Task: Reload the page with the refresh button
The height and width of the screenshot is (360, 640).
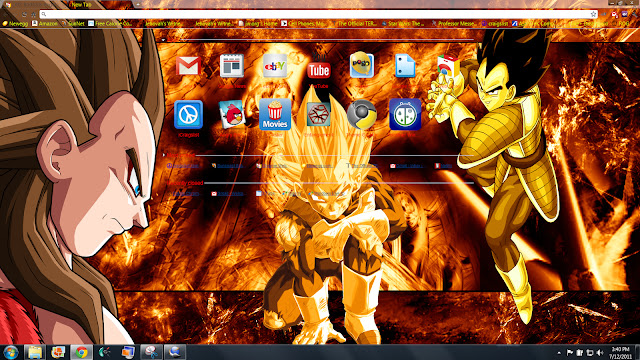Action: coord(25,14)
